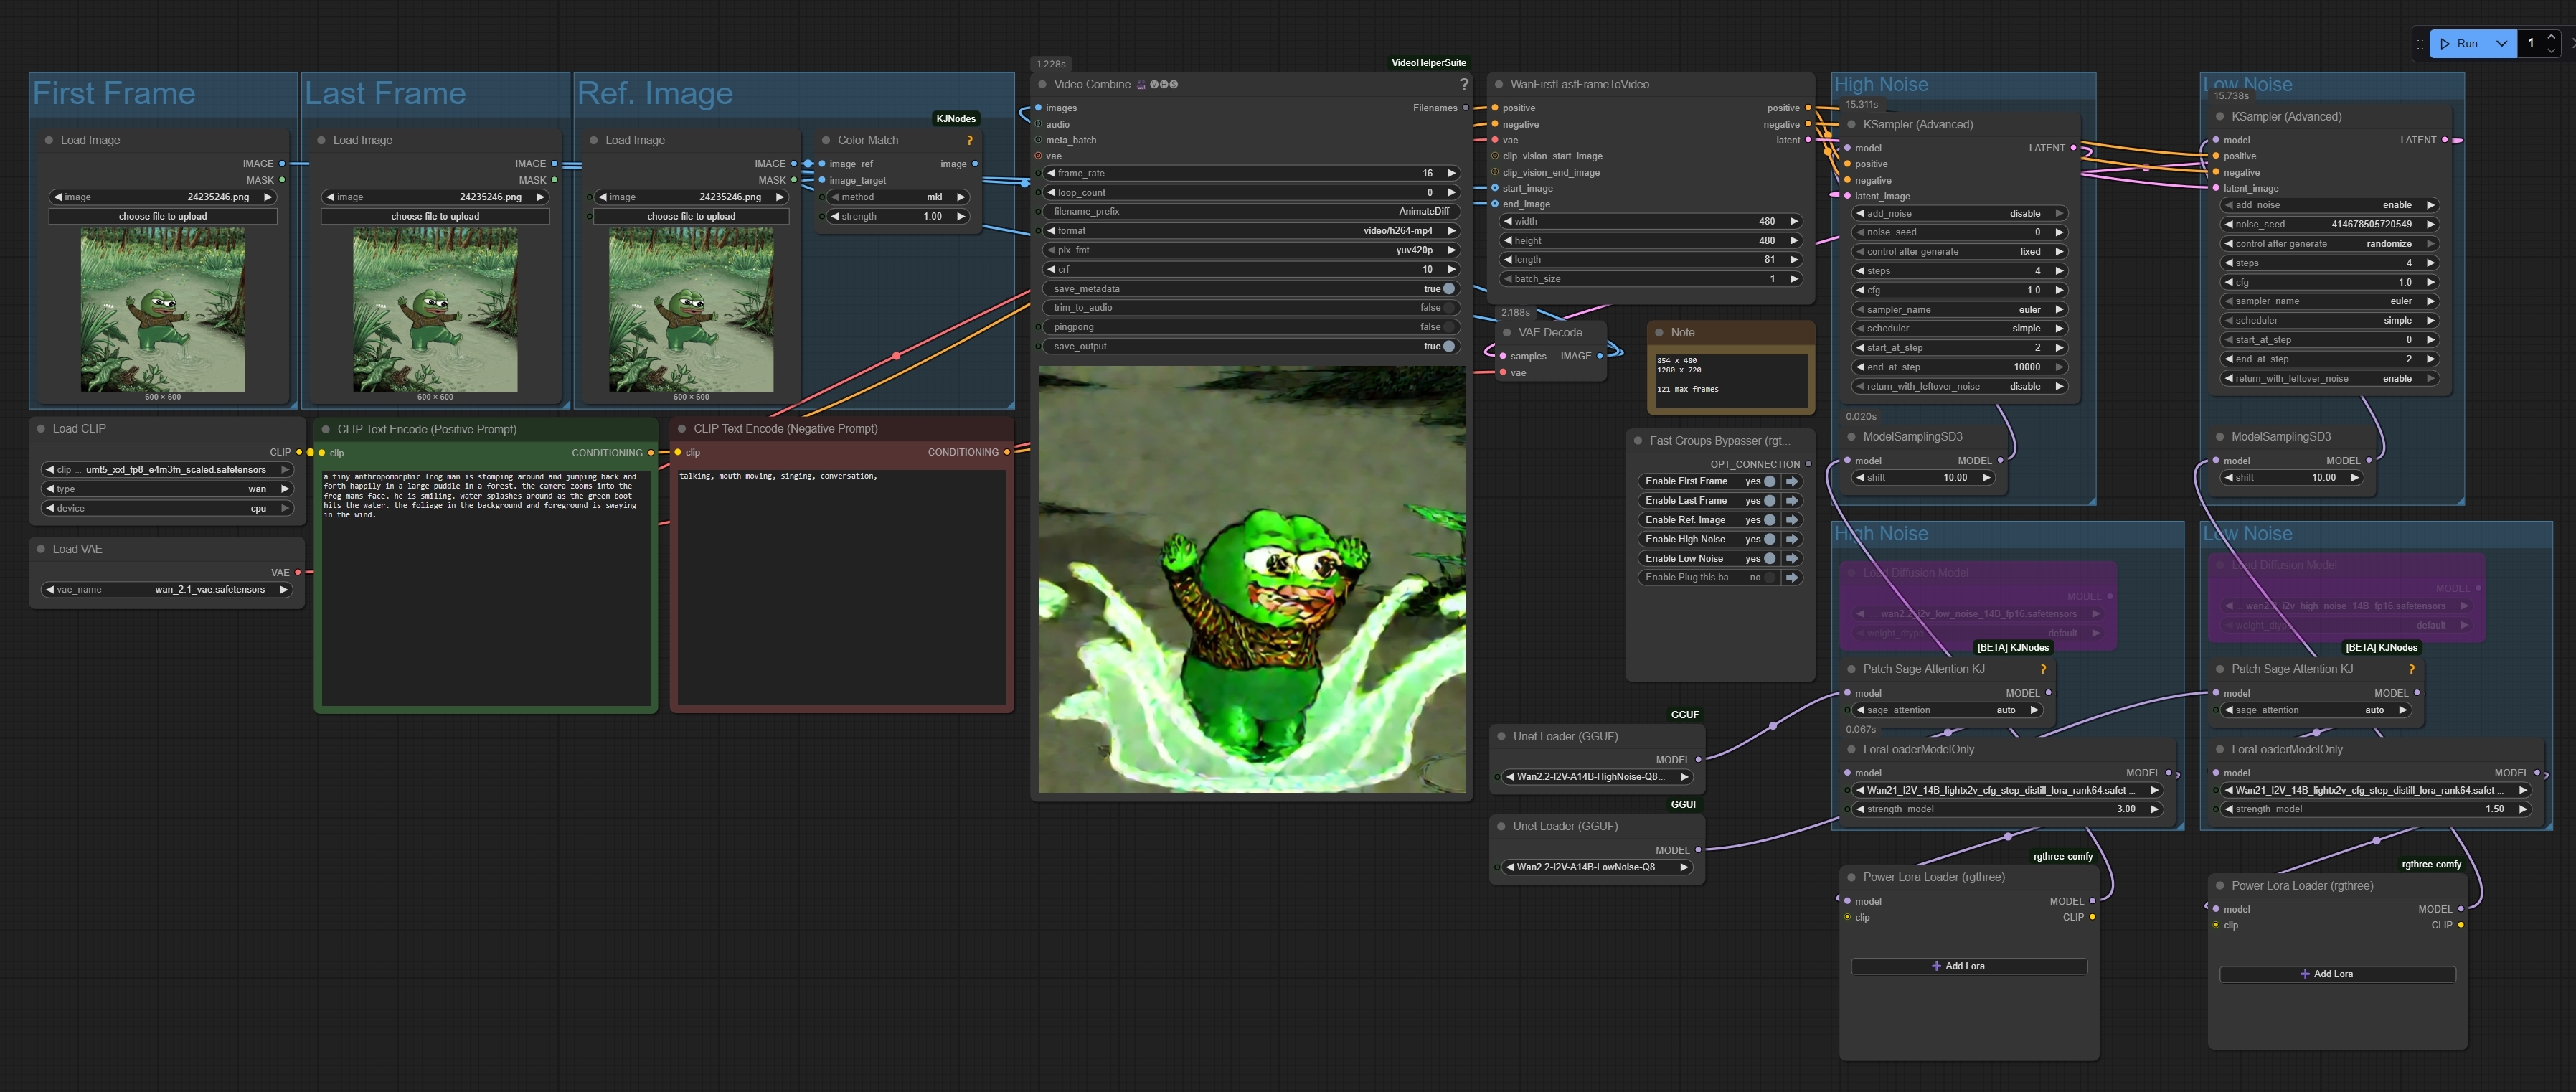Toggle pingpong in Video Combine
The height and width of the screenshot is (1092, 2576).
[1449, 327]
